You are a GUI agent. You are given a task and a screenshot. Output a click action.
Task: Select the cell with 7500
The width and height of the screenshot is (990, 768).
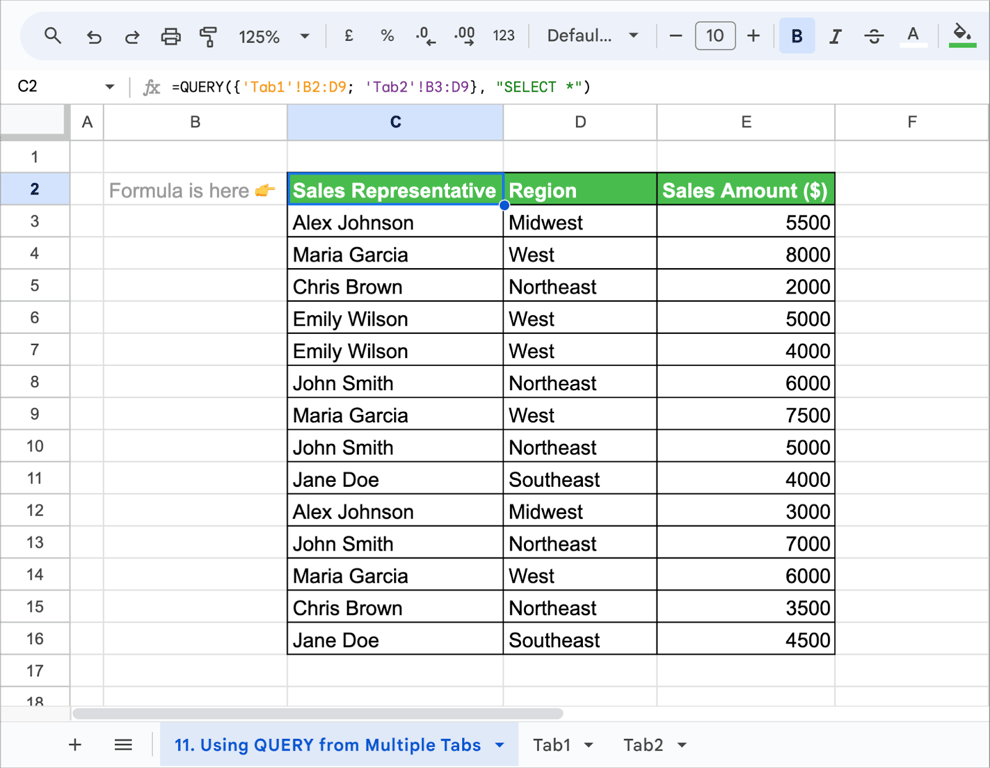pyautogui.click(x=746, y=414)
